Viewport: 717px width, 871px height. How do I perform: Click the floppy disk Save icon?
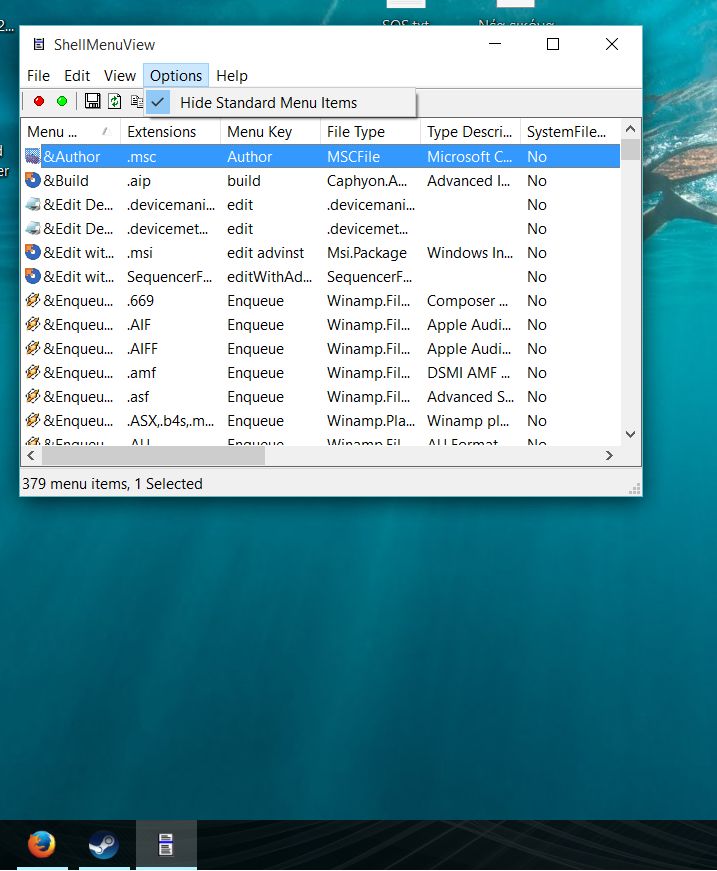pos(92,101)
